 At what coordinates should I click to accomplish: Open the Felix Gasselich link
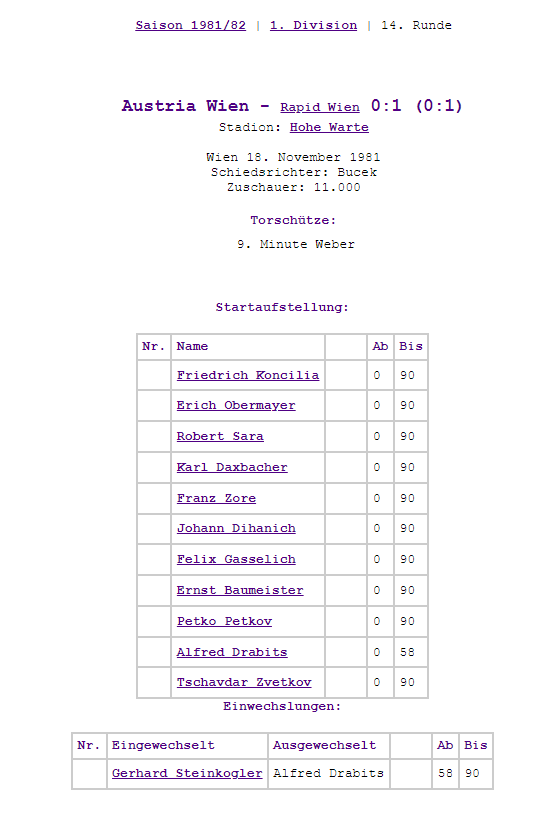(x=236, y=559)
